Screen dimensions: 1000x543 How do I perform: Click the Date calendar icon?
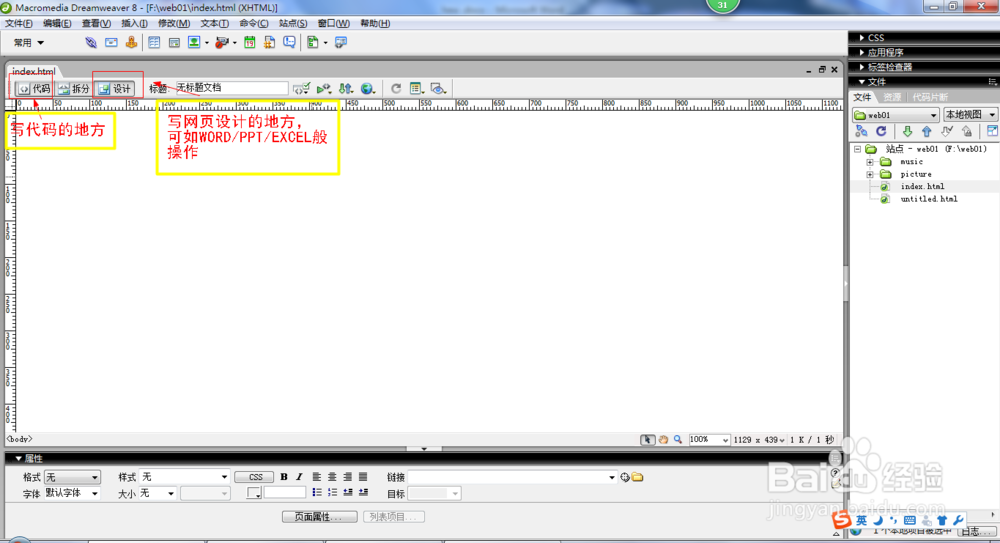pyautogui.click(x=249, y=43)
